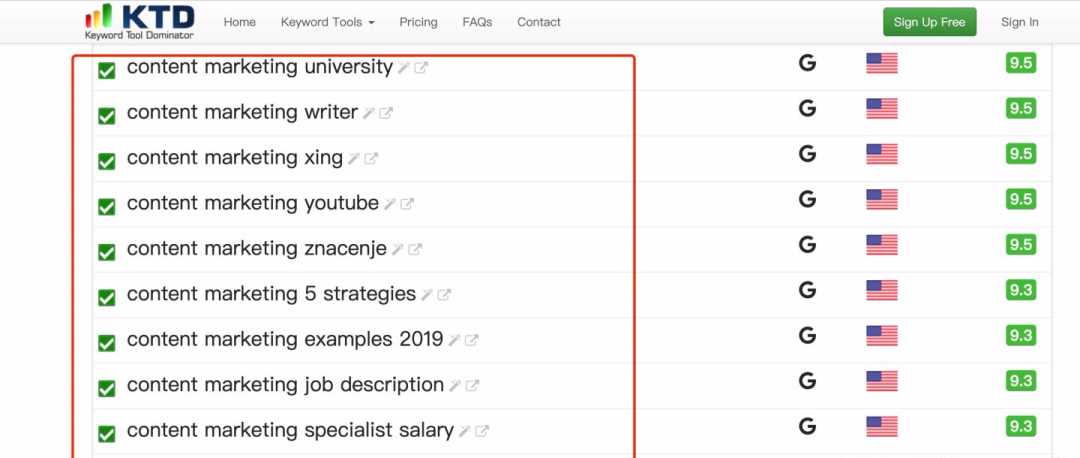Click US flag in '5 strategies' row
This screenshot has width=1080, height=458.
click(881, 290)
